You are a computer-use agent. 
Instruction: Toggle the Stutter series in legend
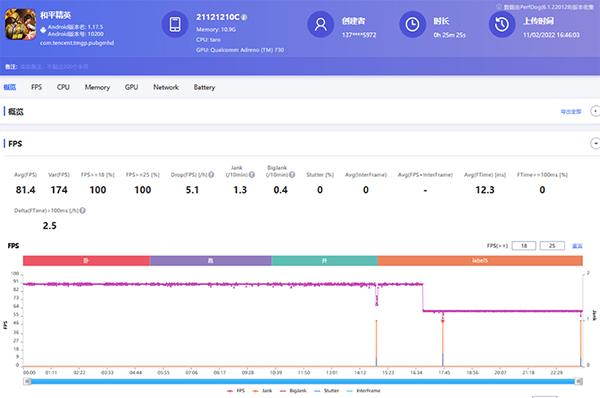pos(326,391)
